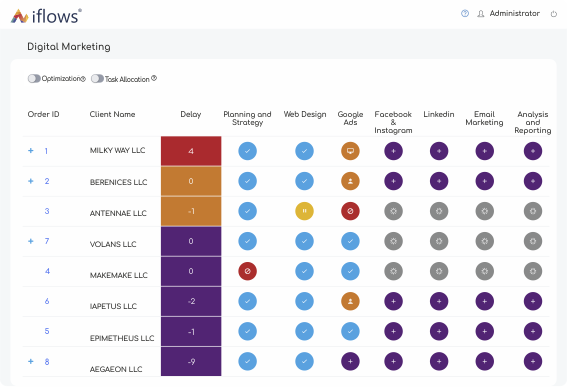Expand order 7 VOLANS LLC row
Image resolution: width=567 pixels, height=387 pixels.
pyautogui.click(x=31, y=241)
